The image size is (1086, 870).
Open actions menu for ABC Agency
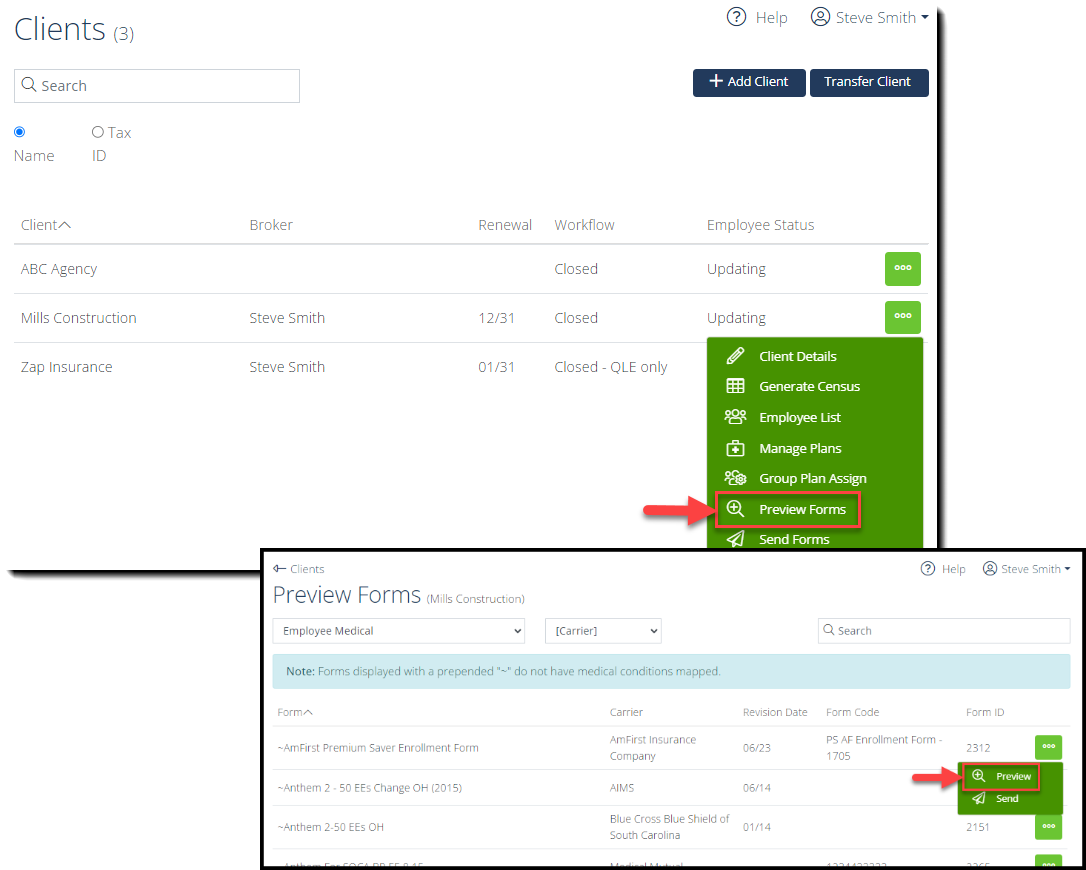pyautogui.click(x=903, y=269)
